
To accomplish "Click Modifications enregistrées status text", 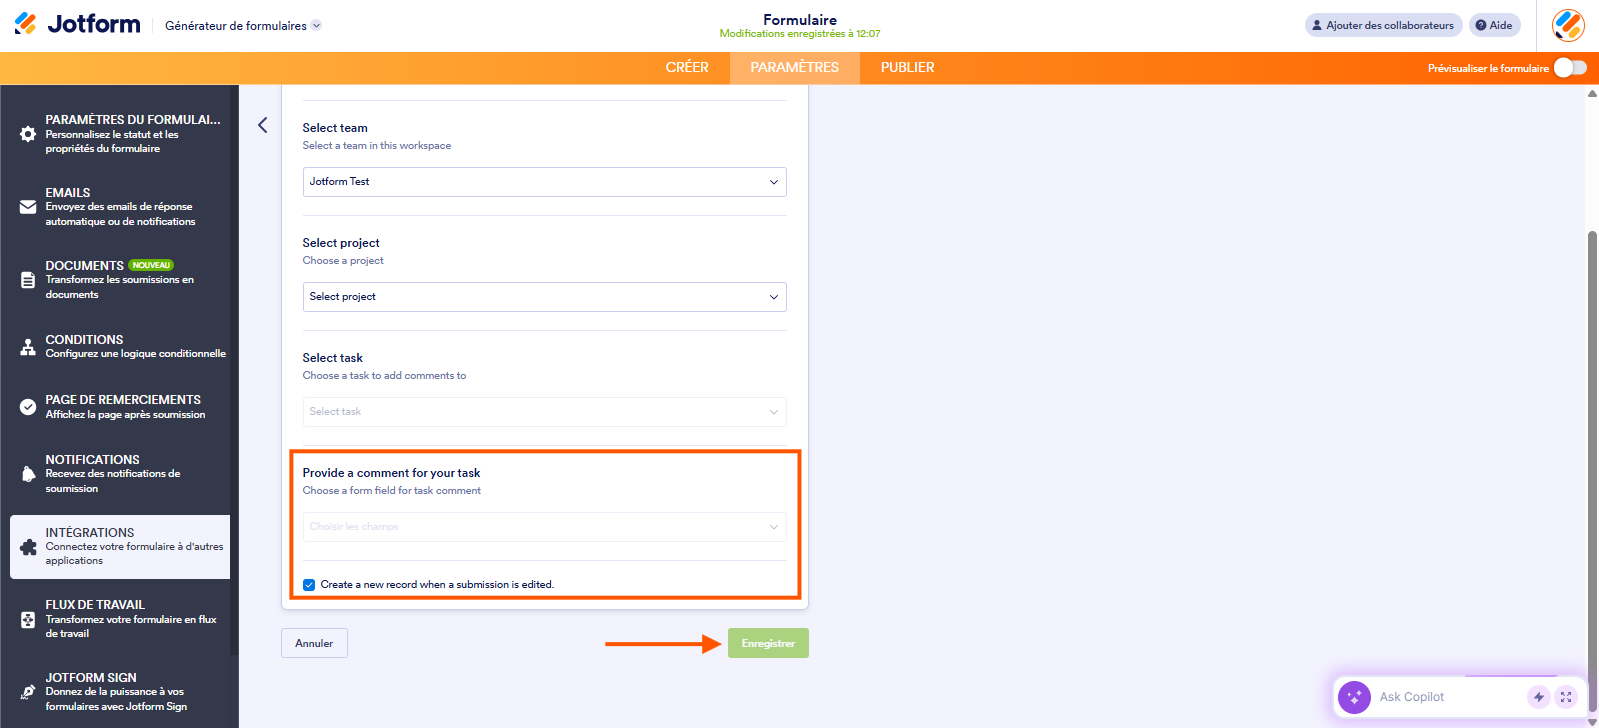I will tap(800, 34).
